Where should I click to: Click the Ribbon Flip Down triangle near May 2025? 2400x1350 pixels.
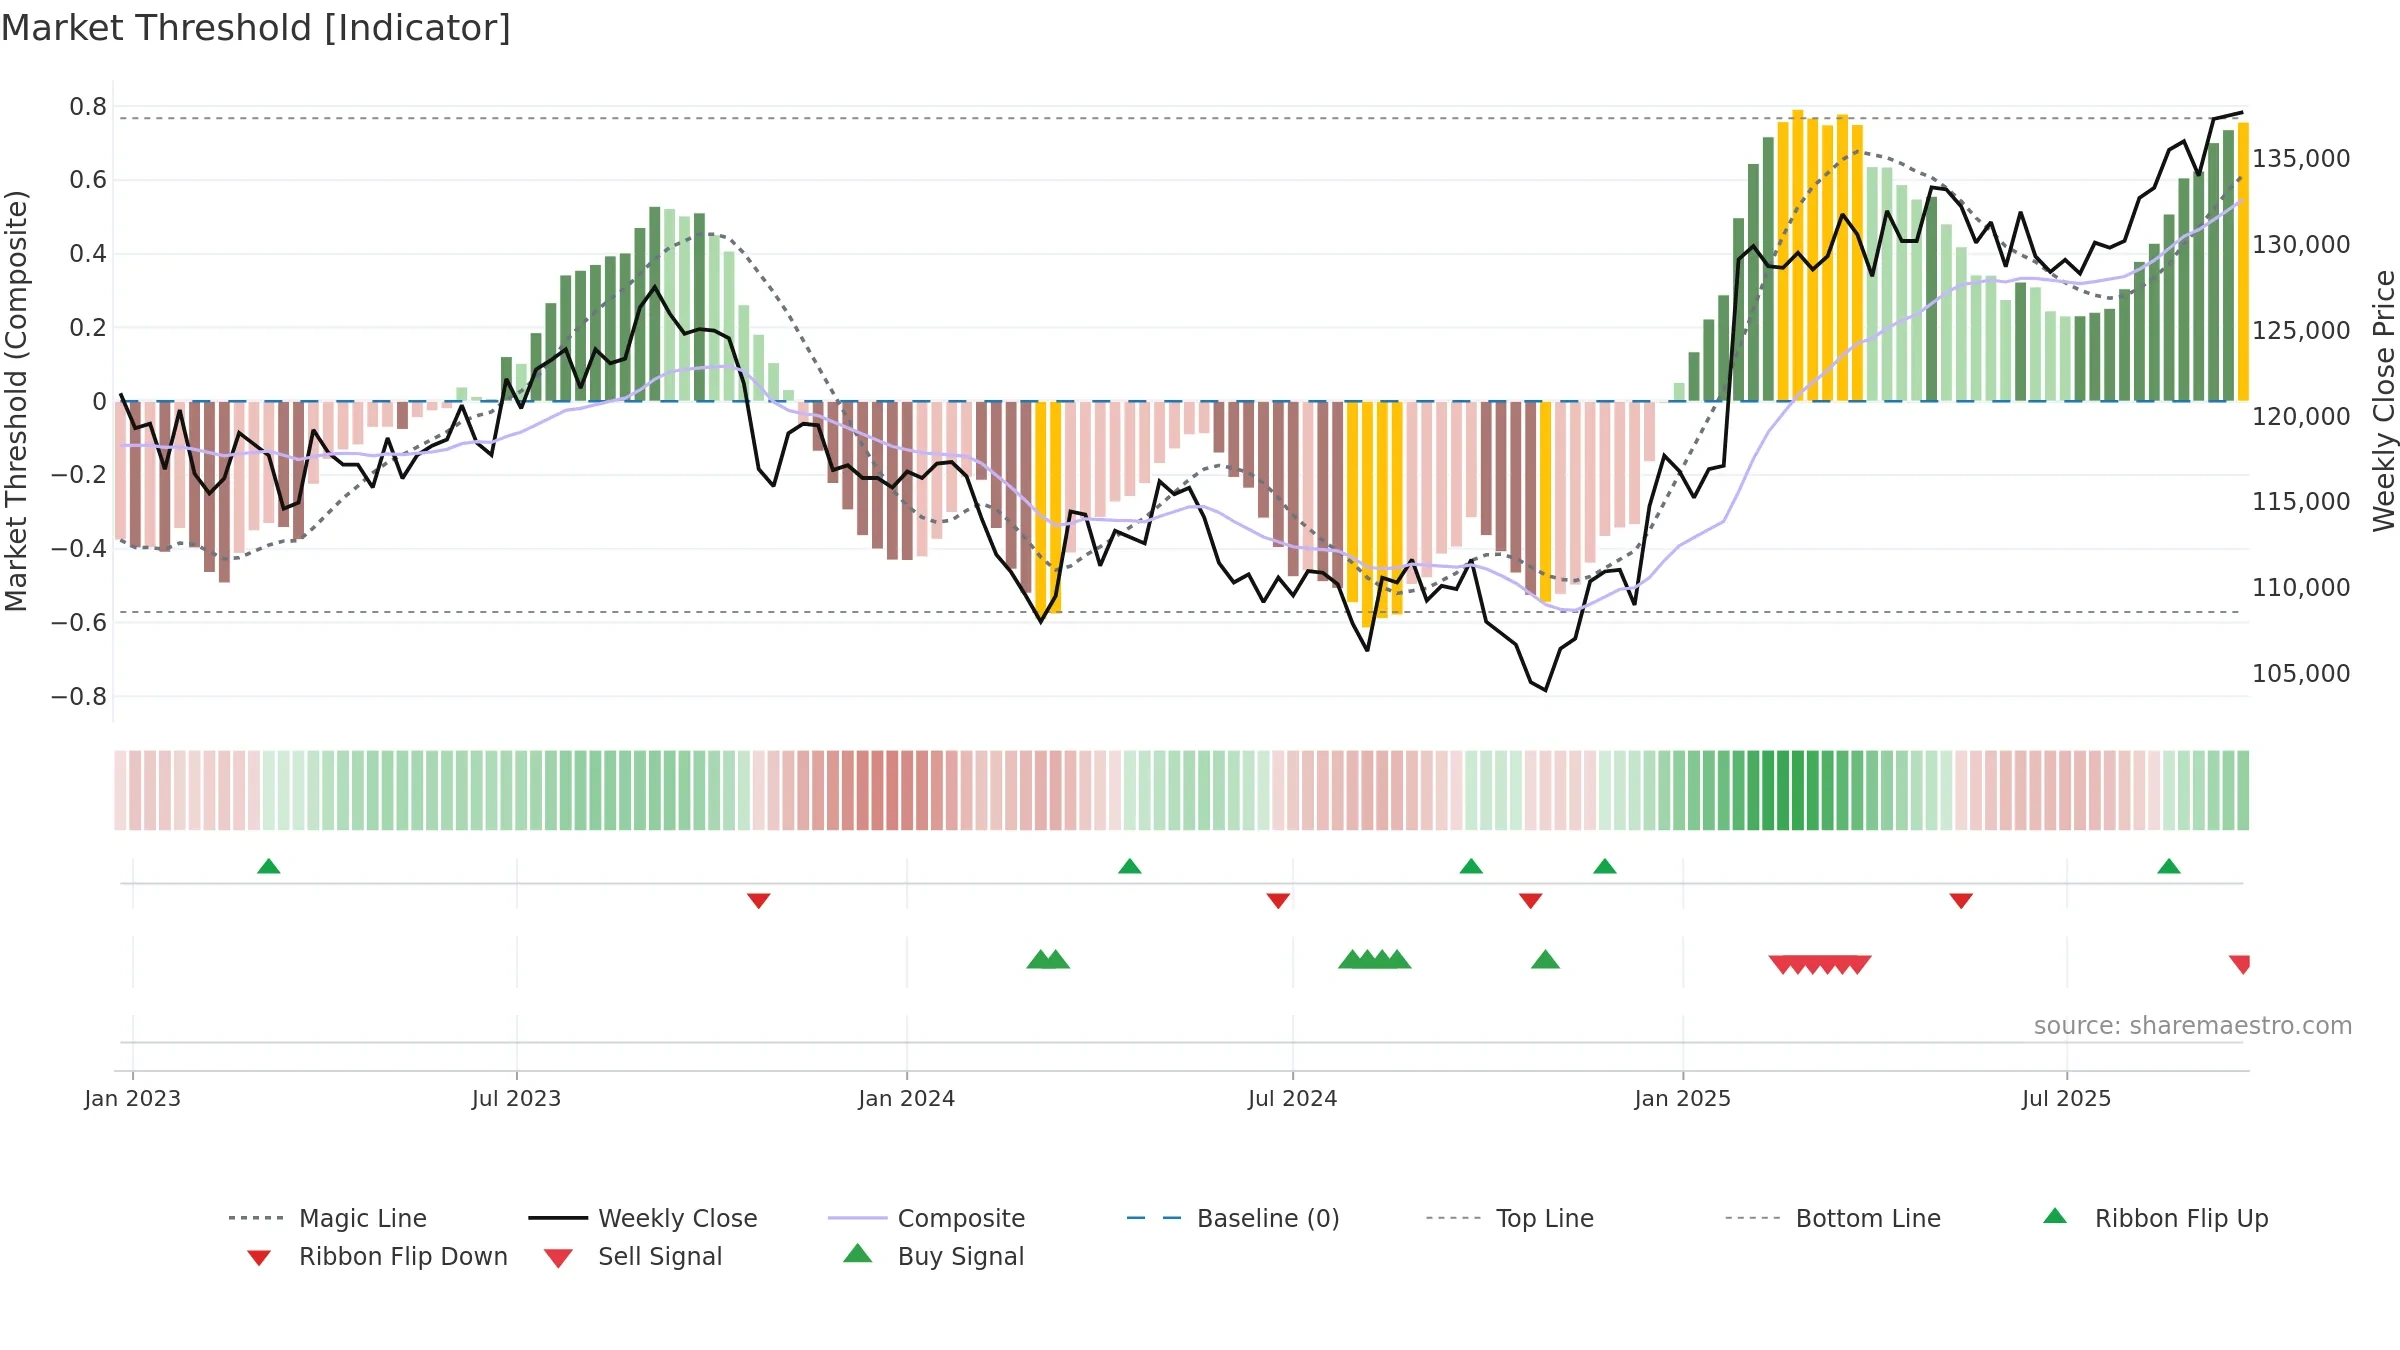click(x=1960, y=901)
